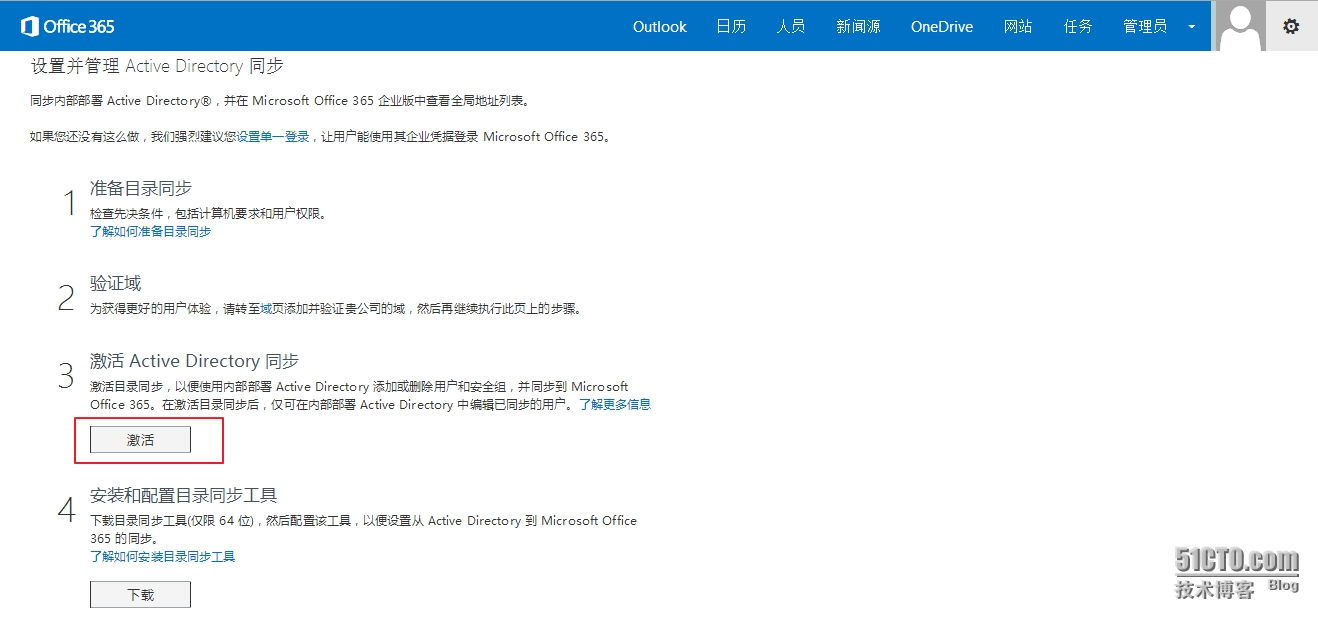Follow the 了解如何准备目录同步 link
Screen dimensions: 1318x618
150,231
